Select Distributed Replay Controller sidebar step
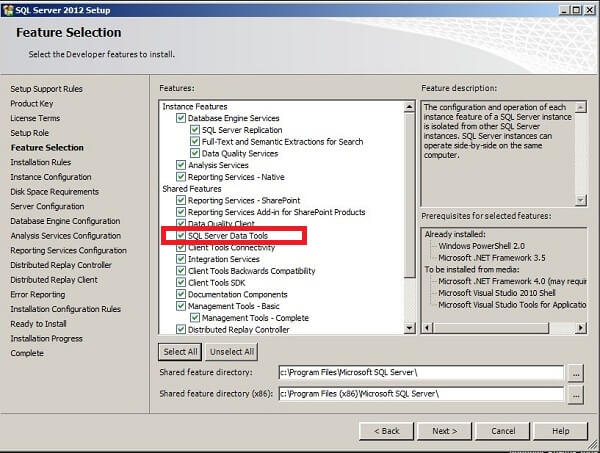 coord(61,265)
